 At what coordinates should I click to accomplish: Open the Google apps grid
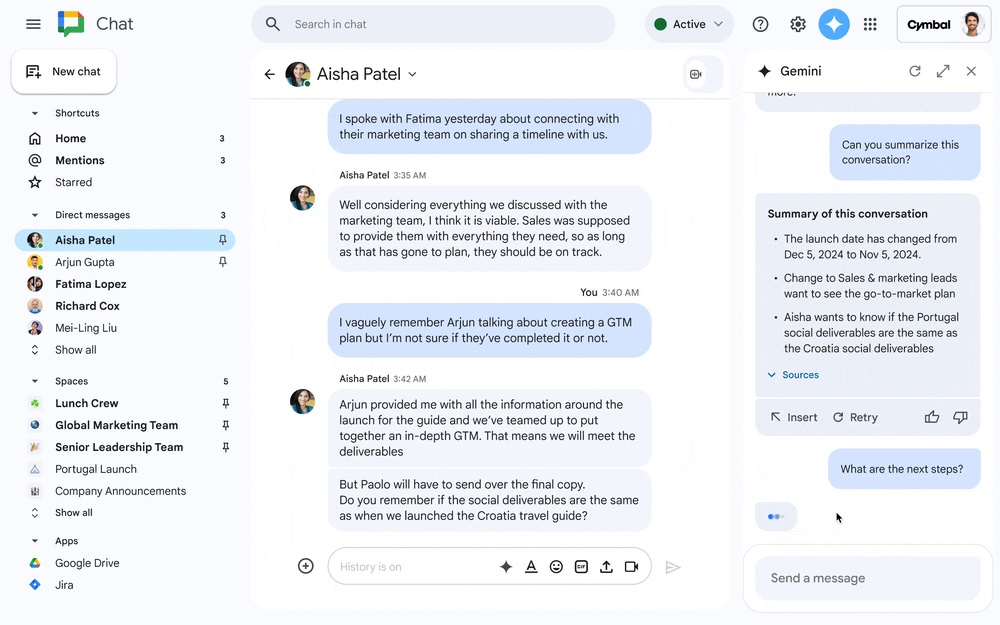tap(870, 25)
